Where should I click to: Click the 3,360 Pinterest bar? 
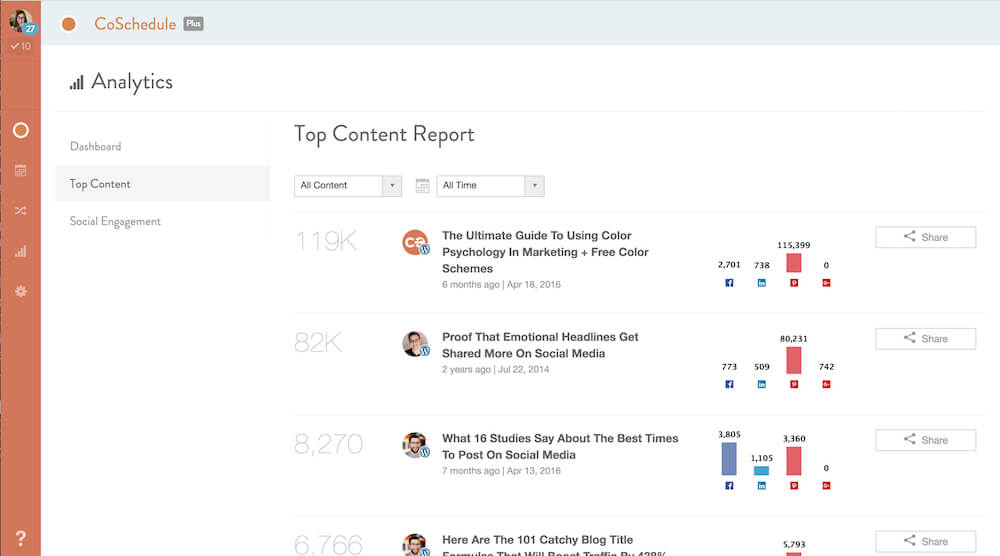[794, 461]
